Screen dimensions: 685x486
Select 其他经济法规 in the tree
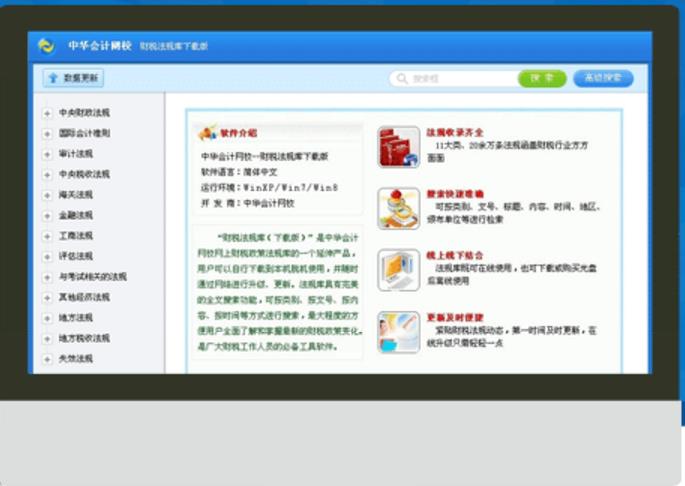84,297
